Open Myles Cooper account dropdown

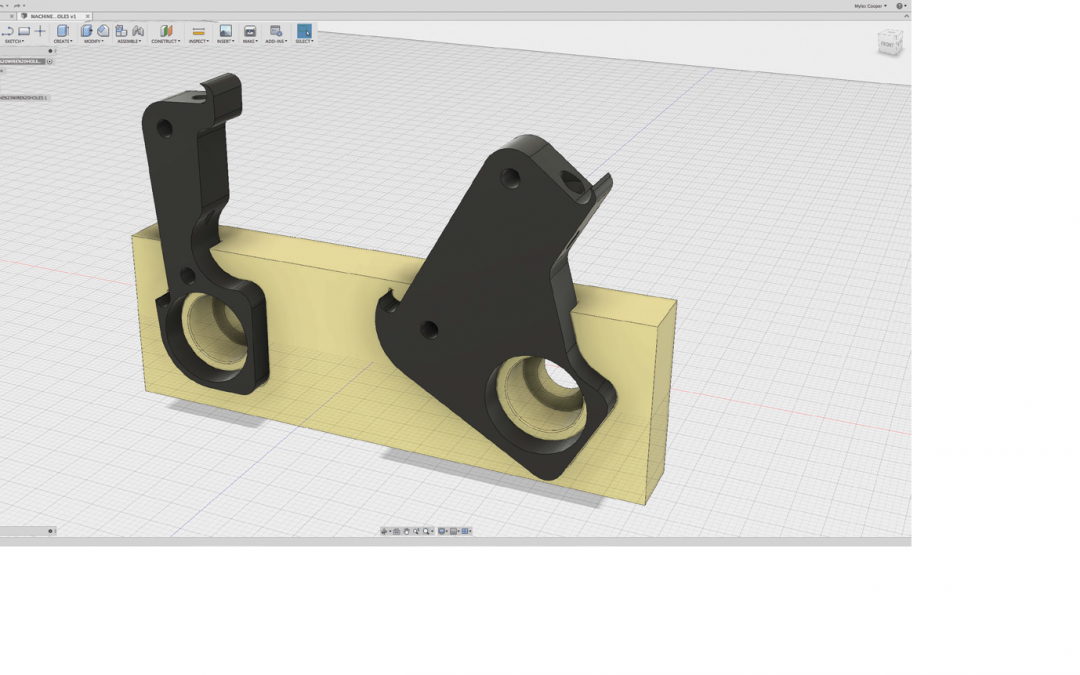871,6
